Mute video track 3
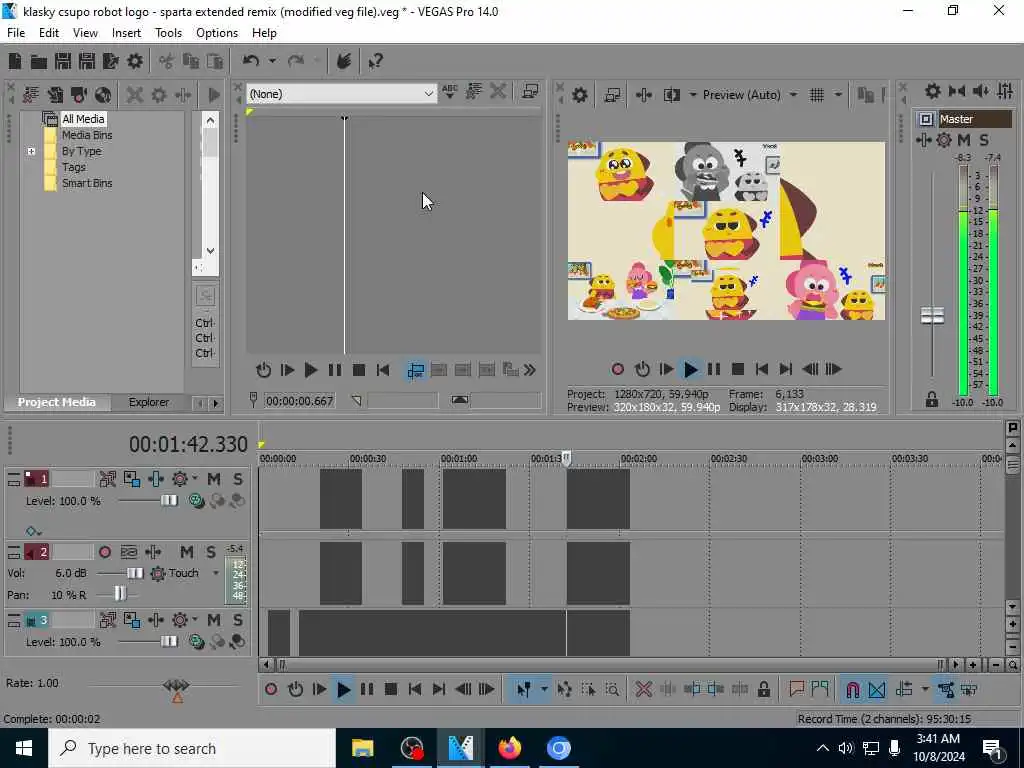Image resolution: width=1024 pixels, height=768 pixels. click(x=214, y=620)
